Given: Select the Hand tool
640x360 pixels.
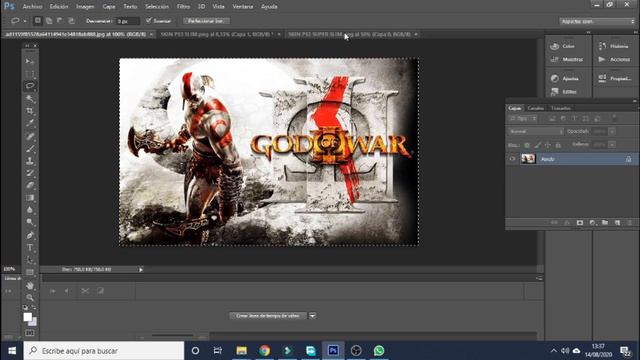Looking at the screenshot, I should 30,286.
